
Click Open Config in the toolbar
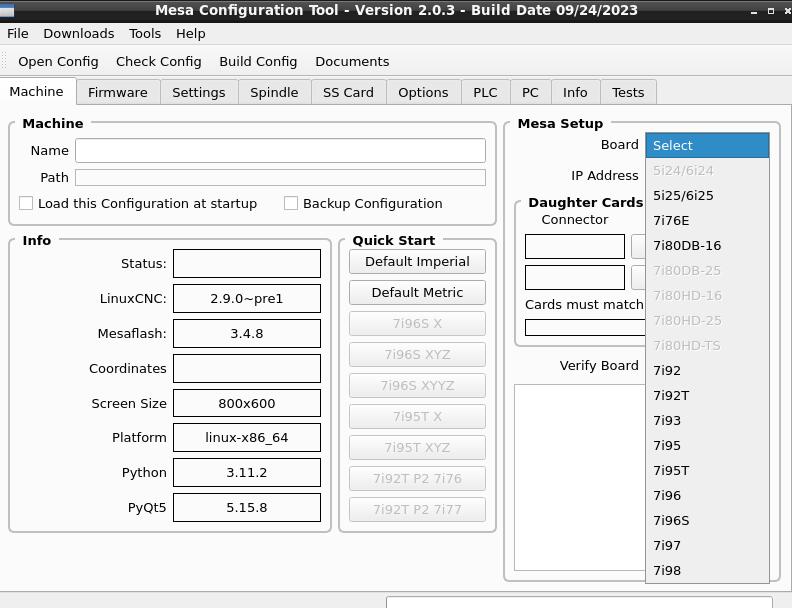[x=58, y=62]
